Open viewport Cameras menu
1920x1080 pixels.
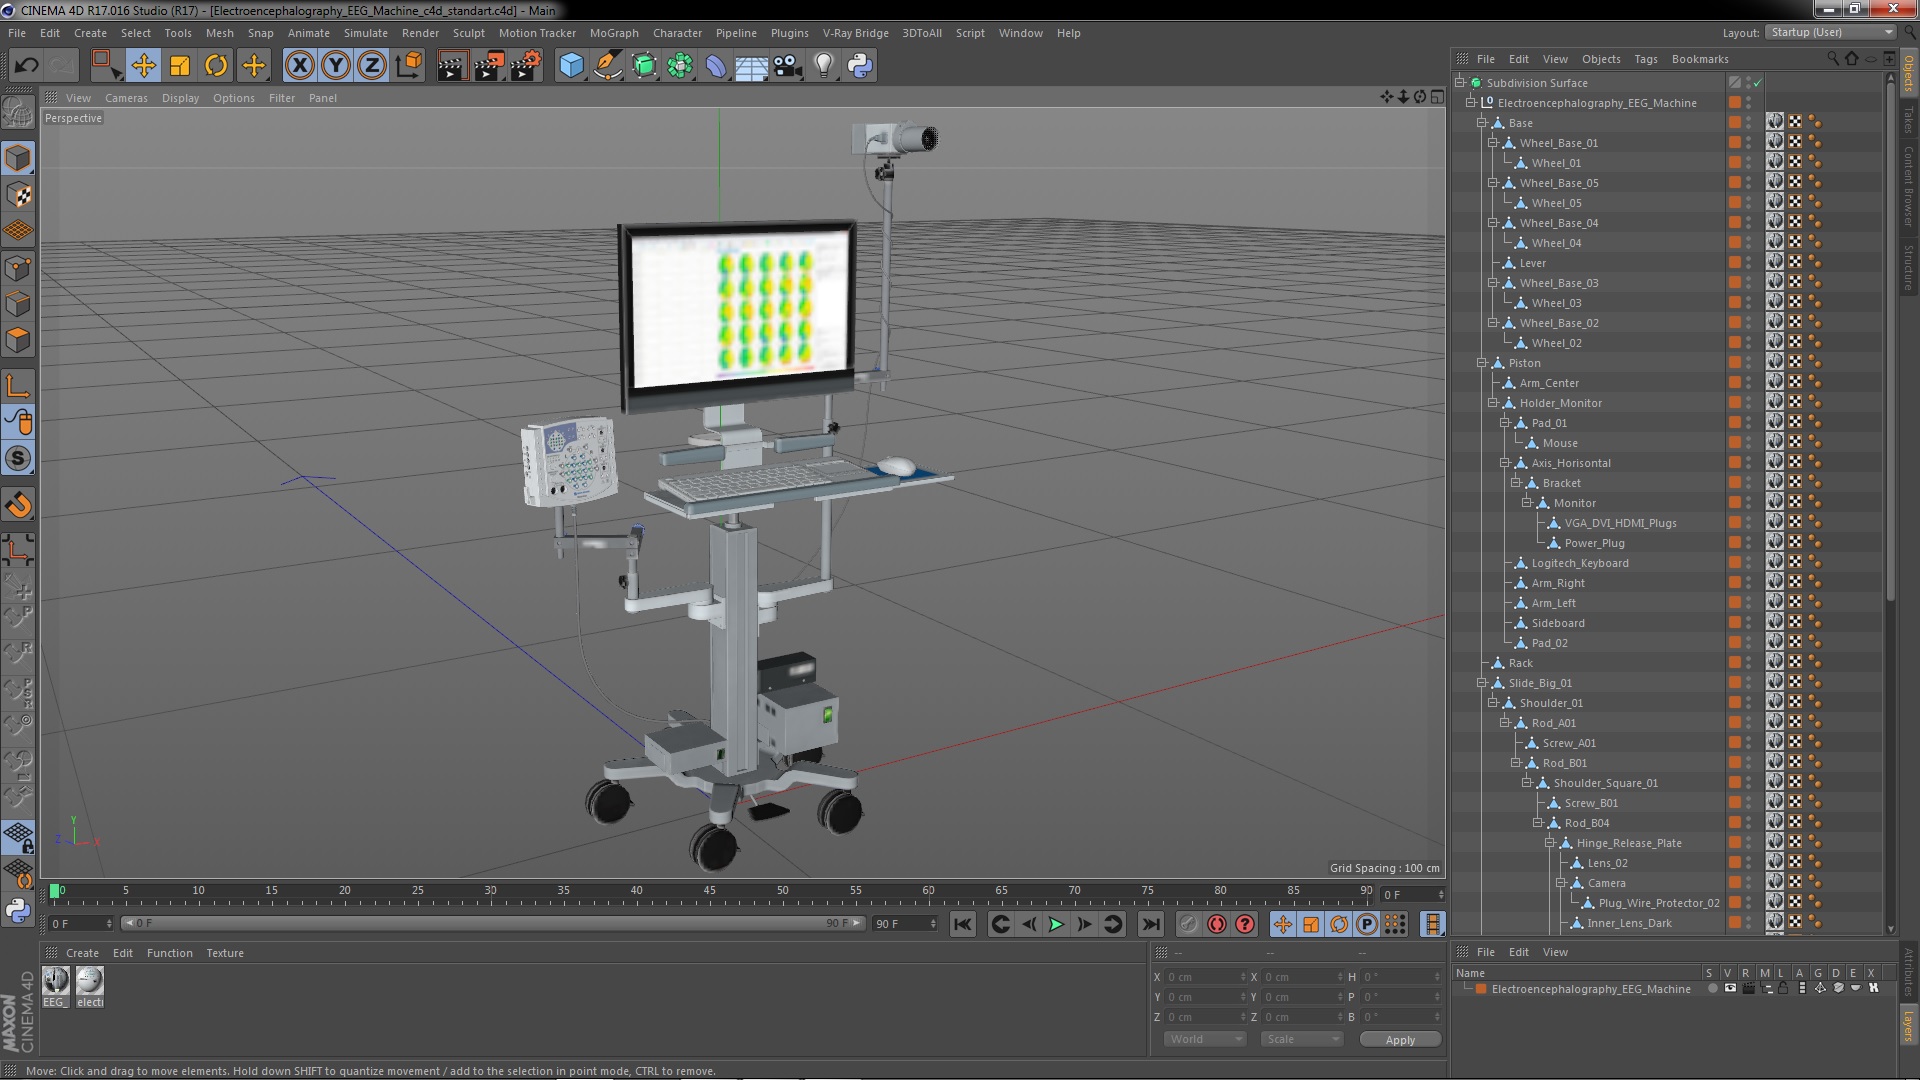pyautogui.click(x=126, y=98)
